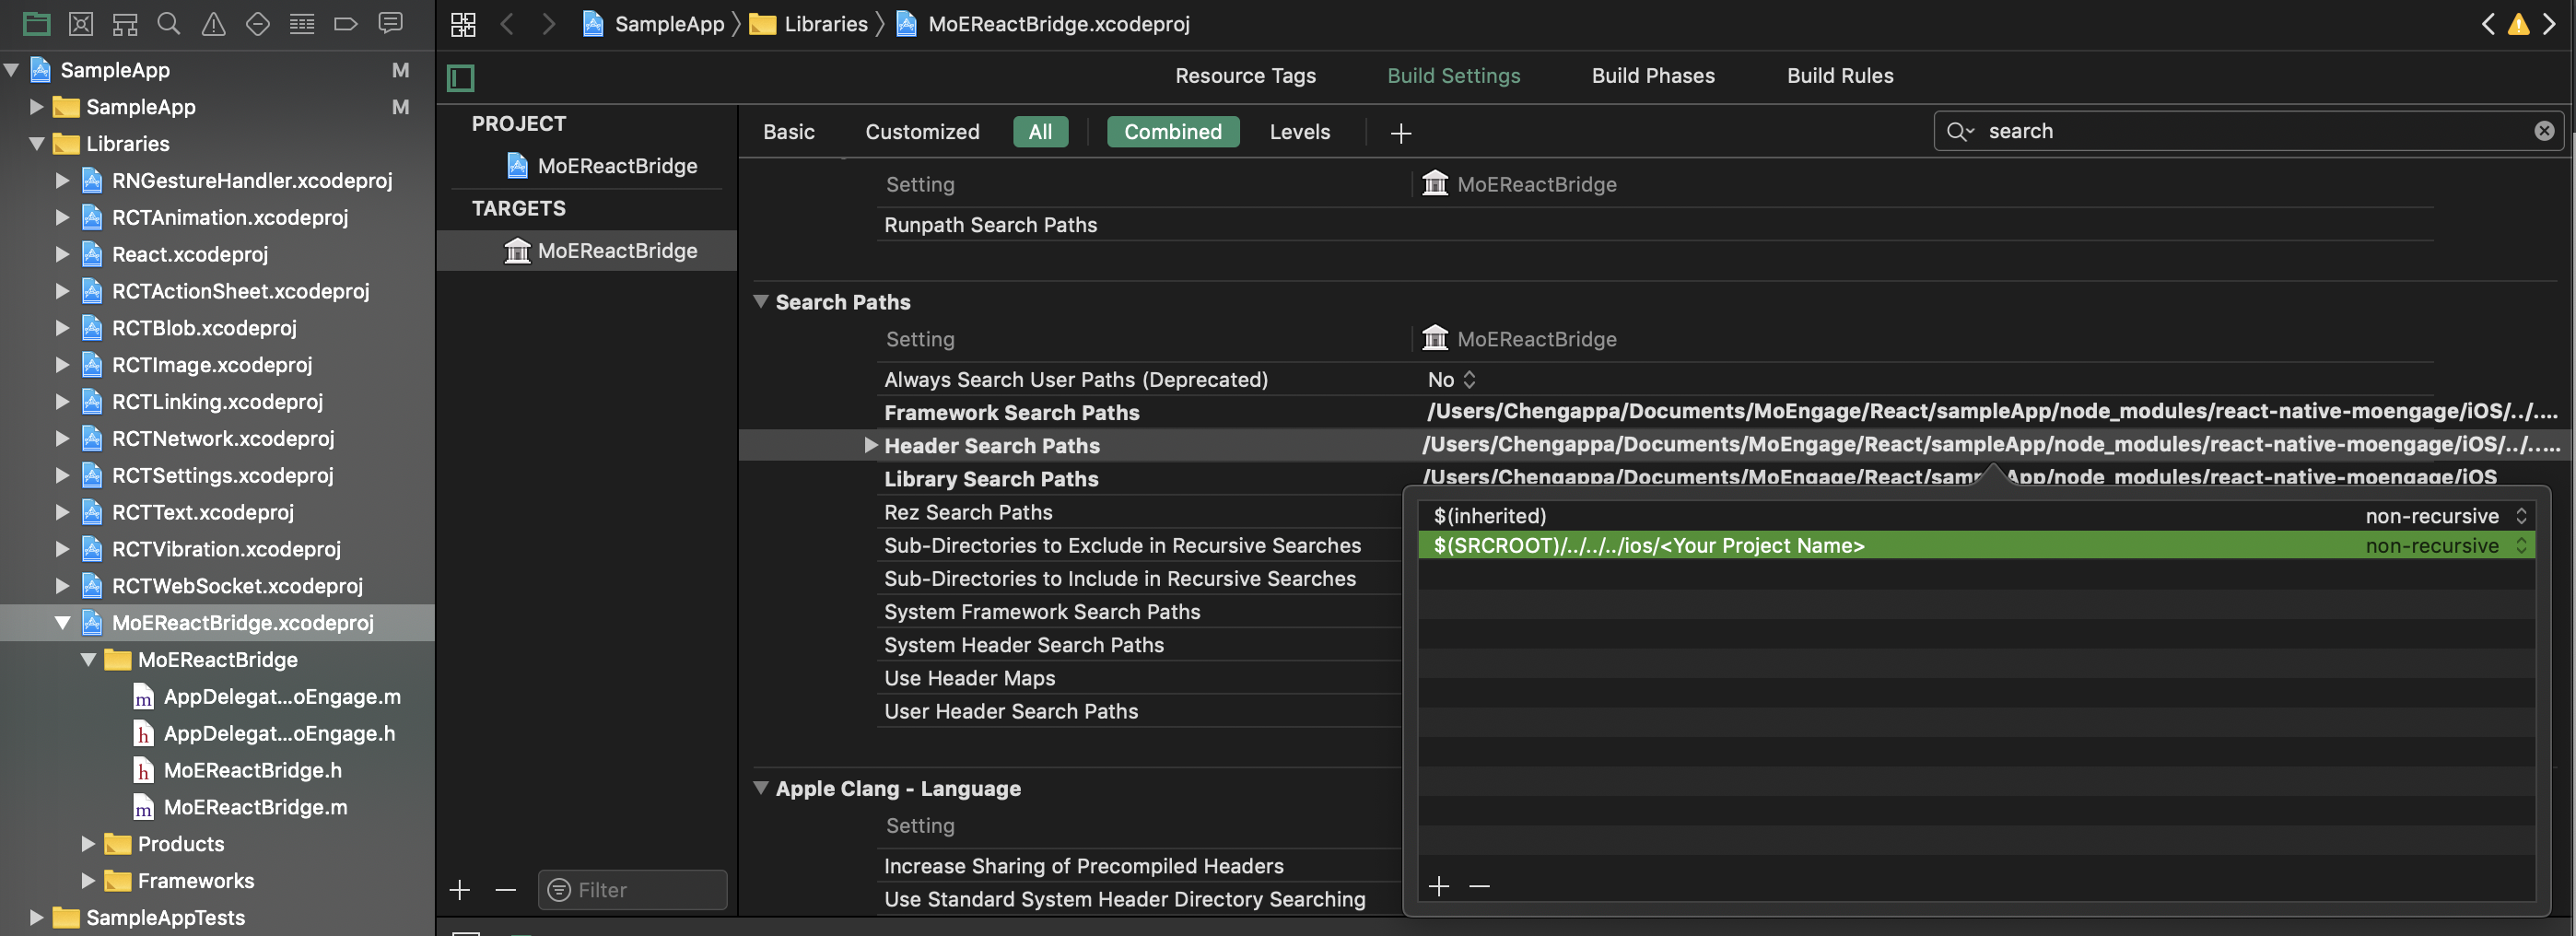
Task: Select Runpath Search Paths setting row
Action: click(x=1655, y=225)
